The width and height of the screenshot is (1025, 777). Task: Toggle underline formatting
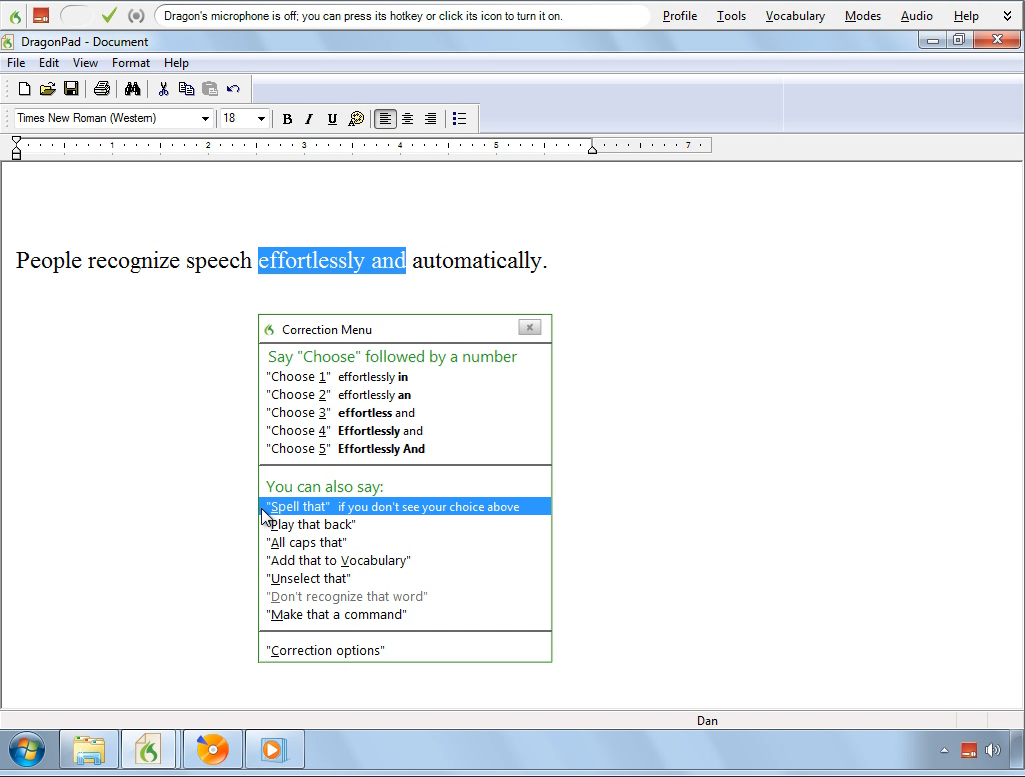[332, 119]
